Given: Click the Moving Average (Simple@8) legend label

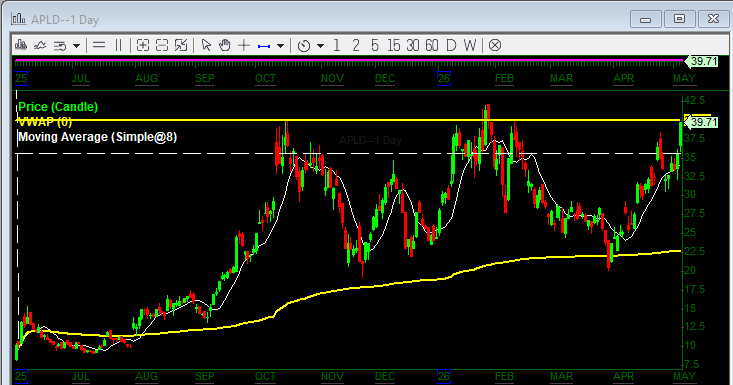Looking at the screenshot, I should coord(97,137).
